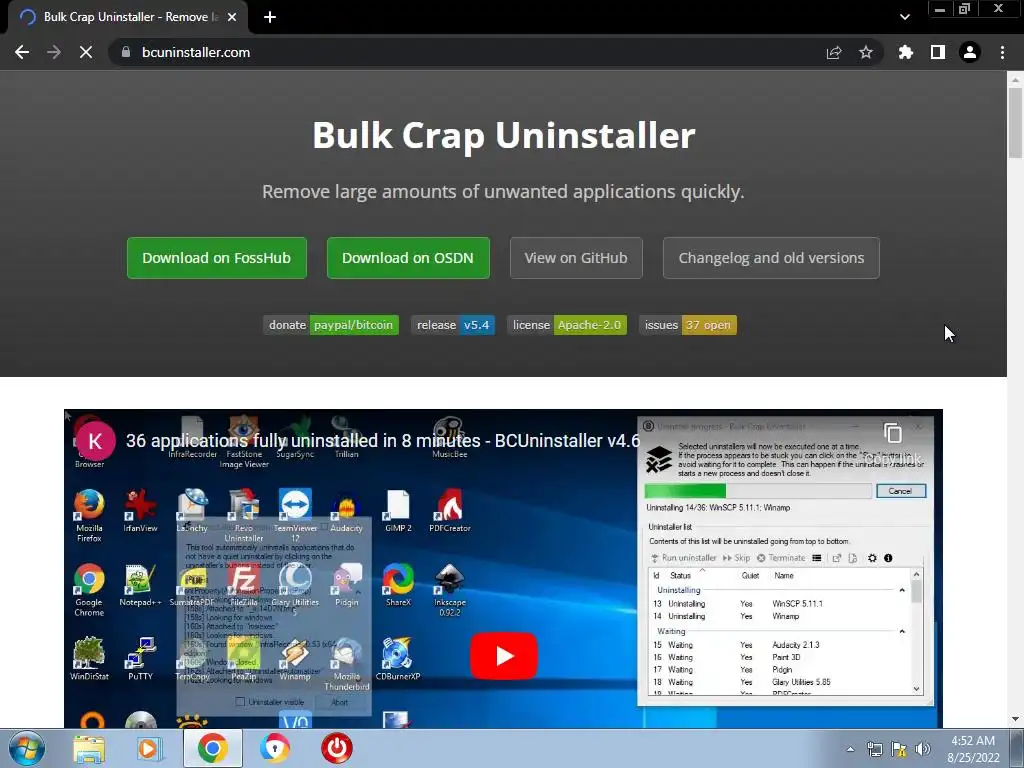Click Download on OSDN button
The height and width of the screenshot is (768, 1024).
(x=408, y=258)
